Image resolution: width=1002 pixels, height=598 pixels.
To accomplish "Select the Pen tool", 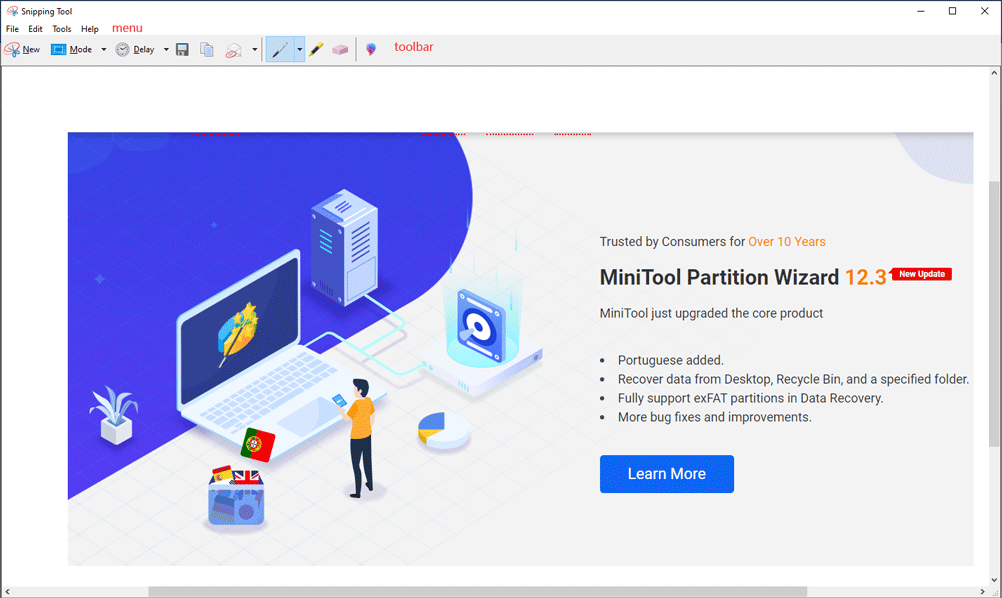I will [280, 50].
